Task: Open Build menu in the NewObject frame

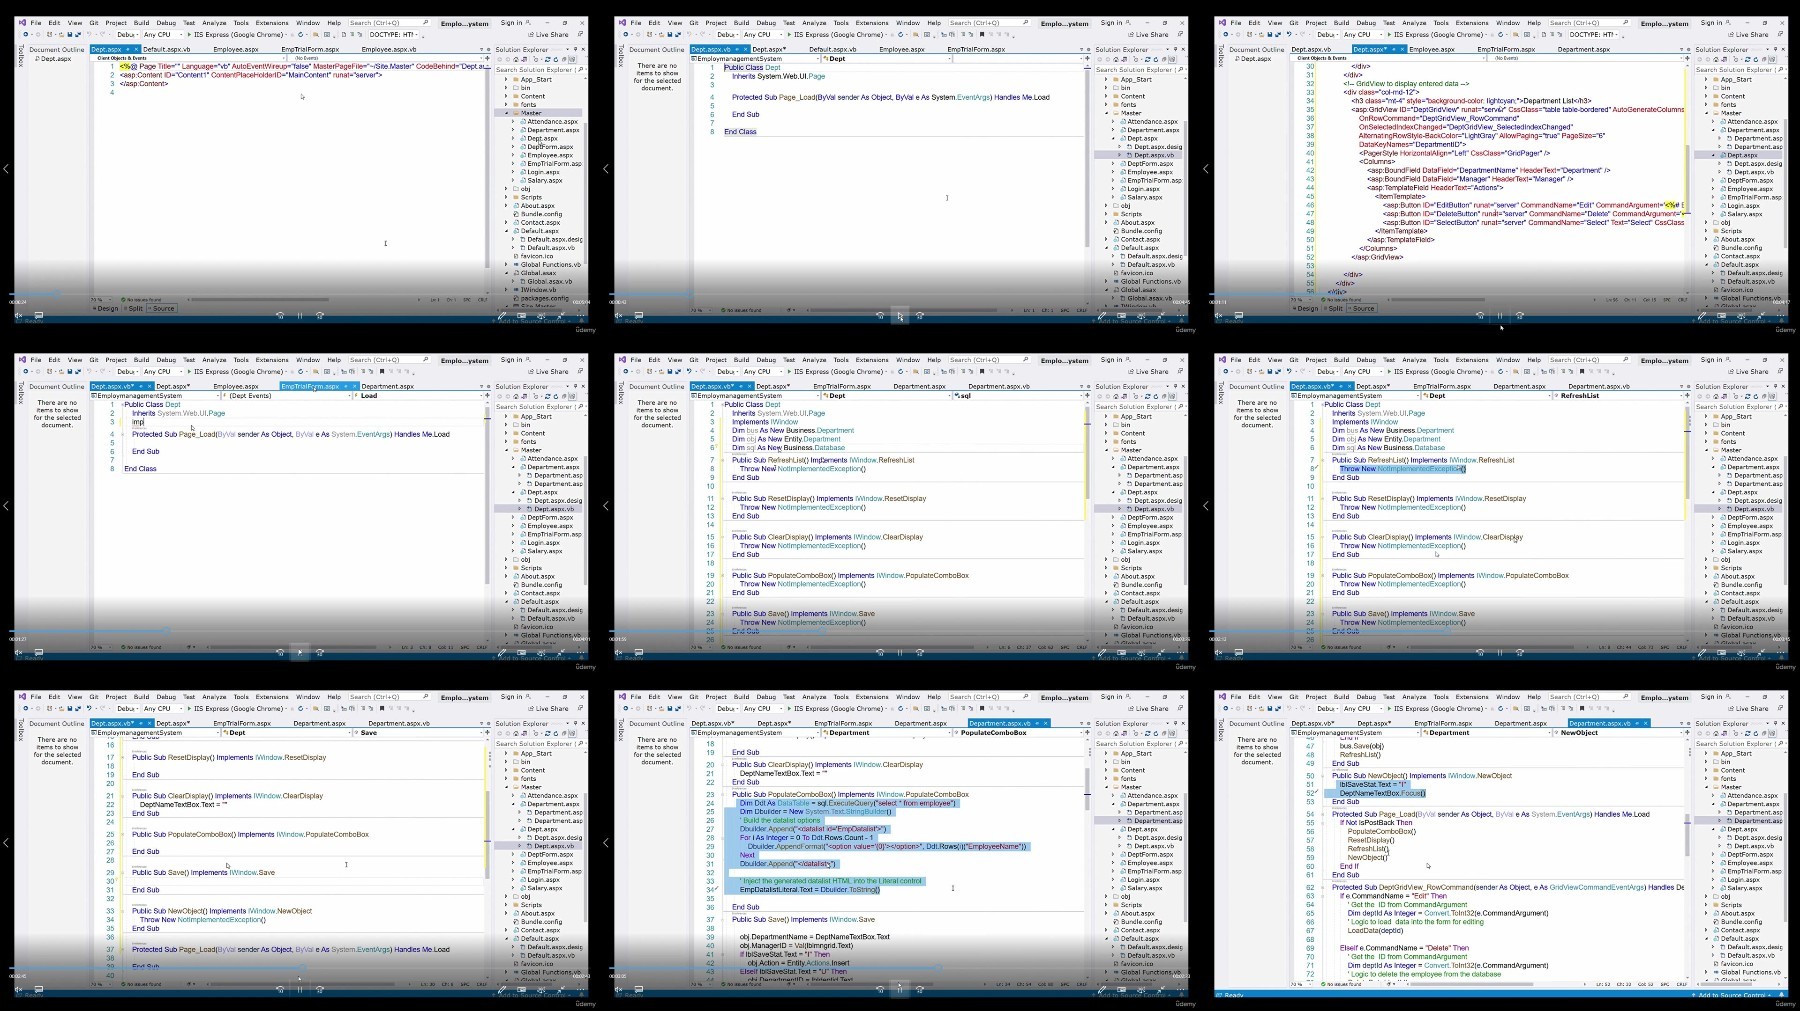Action: coord(1341,697)
